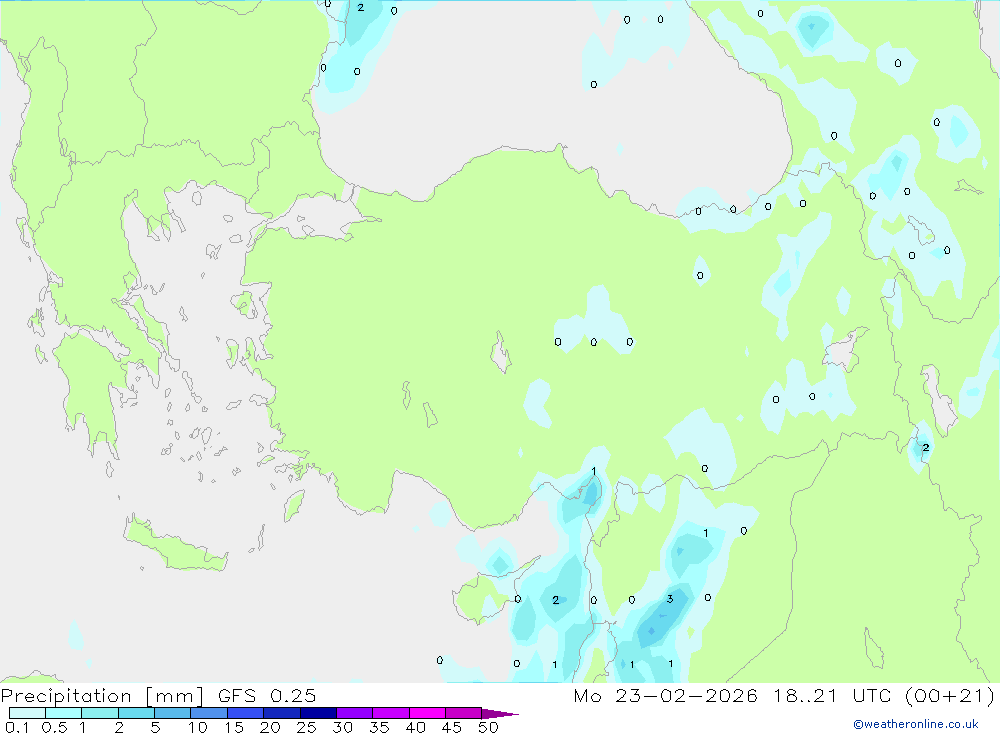The width and height of the screenshot is (1000, 733).
Task: Pick the 2–5 mm legend color swatch
Action: pyautogui.click(x=136, y=713)
